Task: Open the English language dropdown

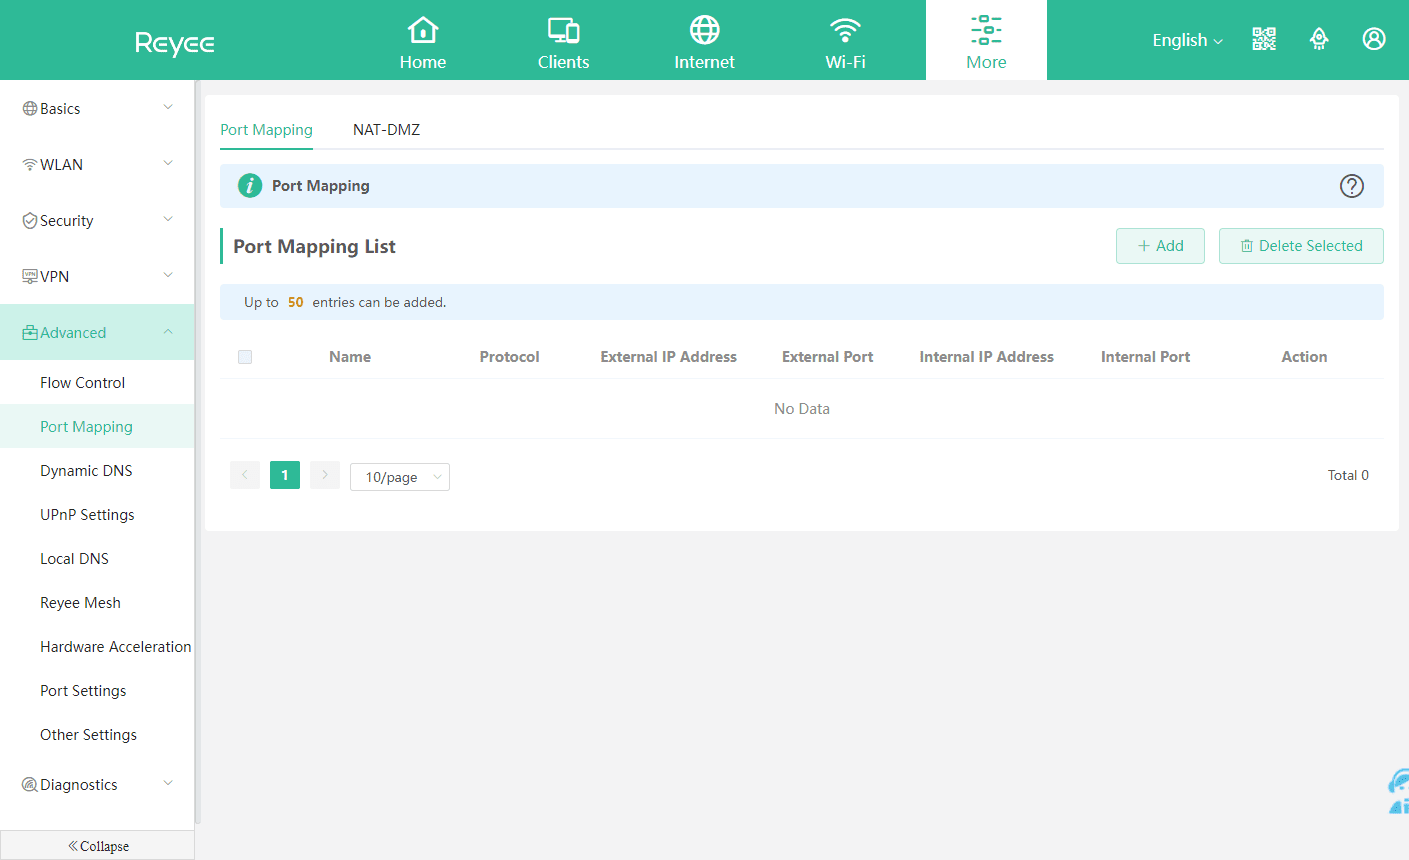Action: tap(1187, 41)
